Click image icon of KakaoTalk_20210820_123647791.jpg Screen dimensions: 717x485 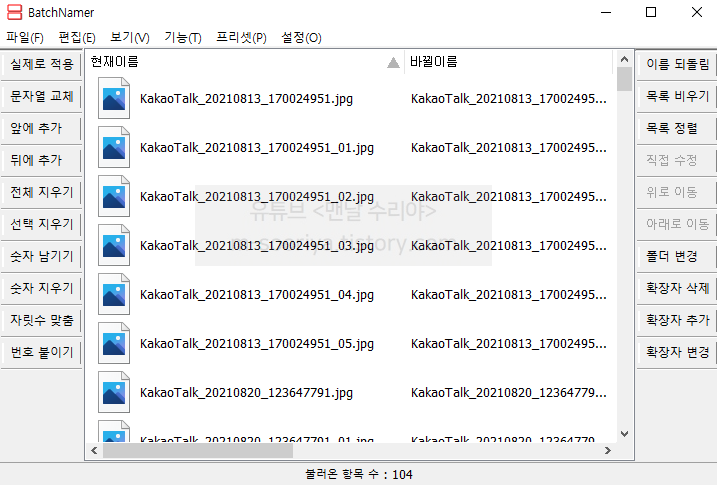(x=114, y=392)
